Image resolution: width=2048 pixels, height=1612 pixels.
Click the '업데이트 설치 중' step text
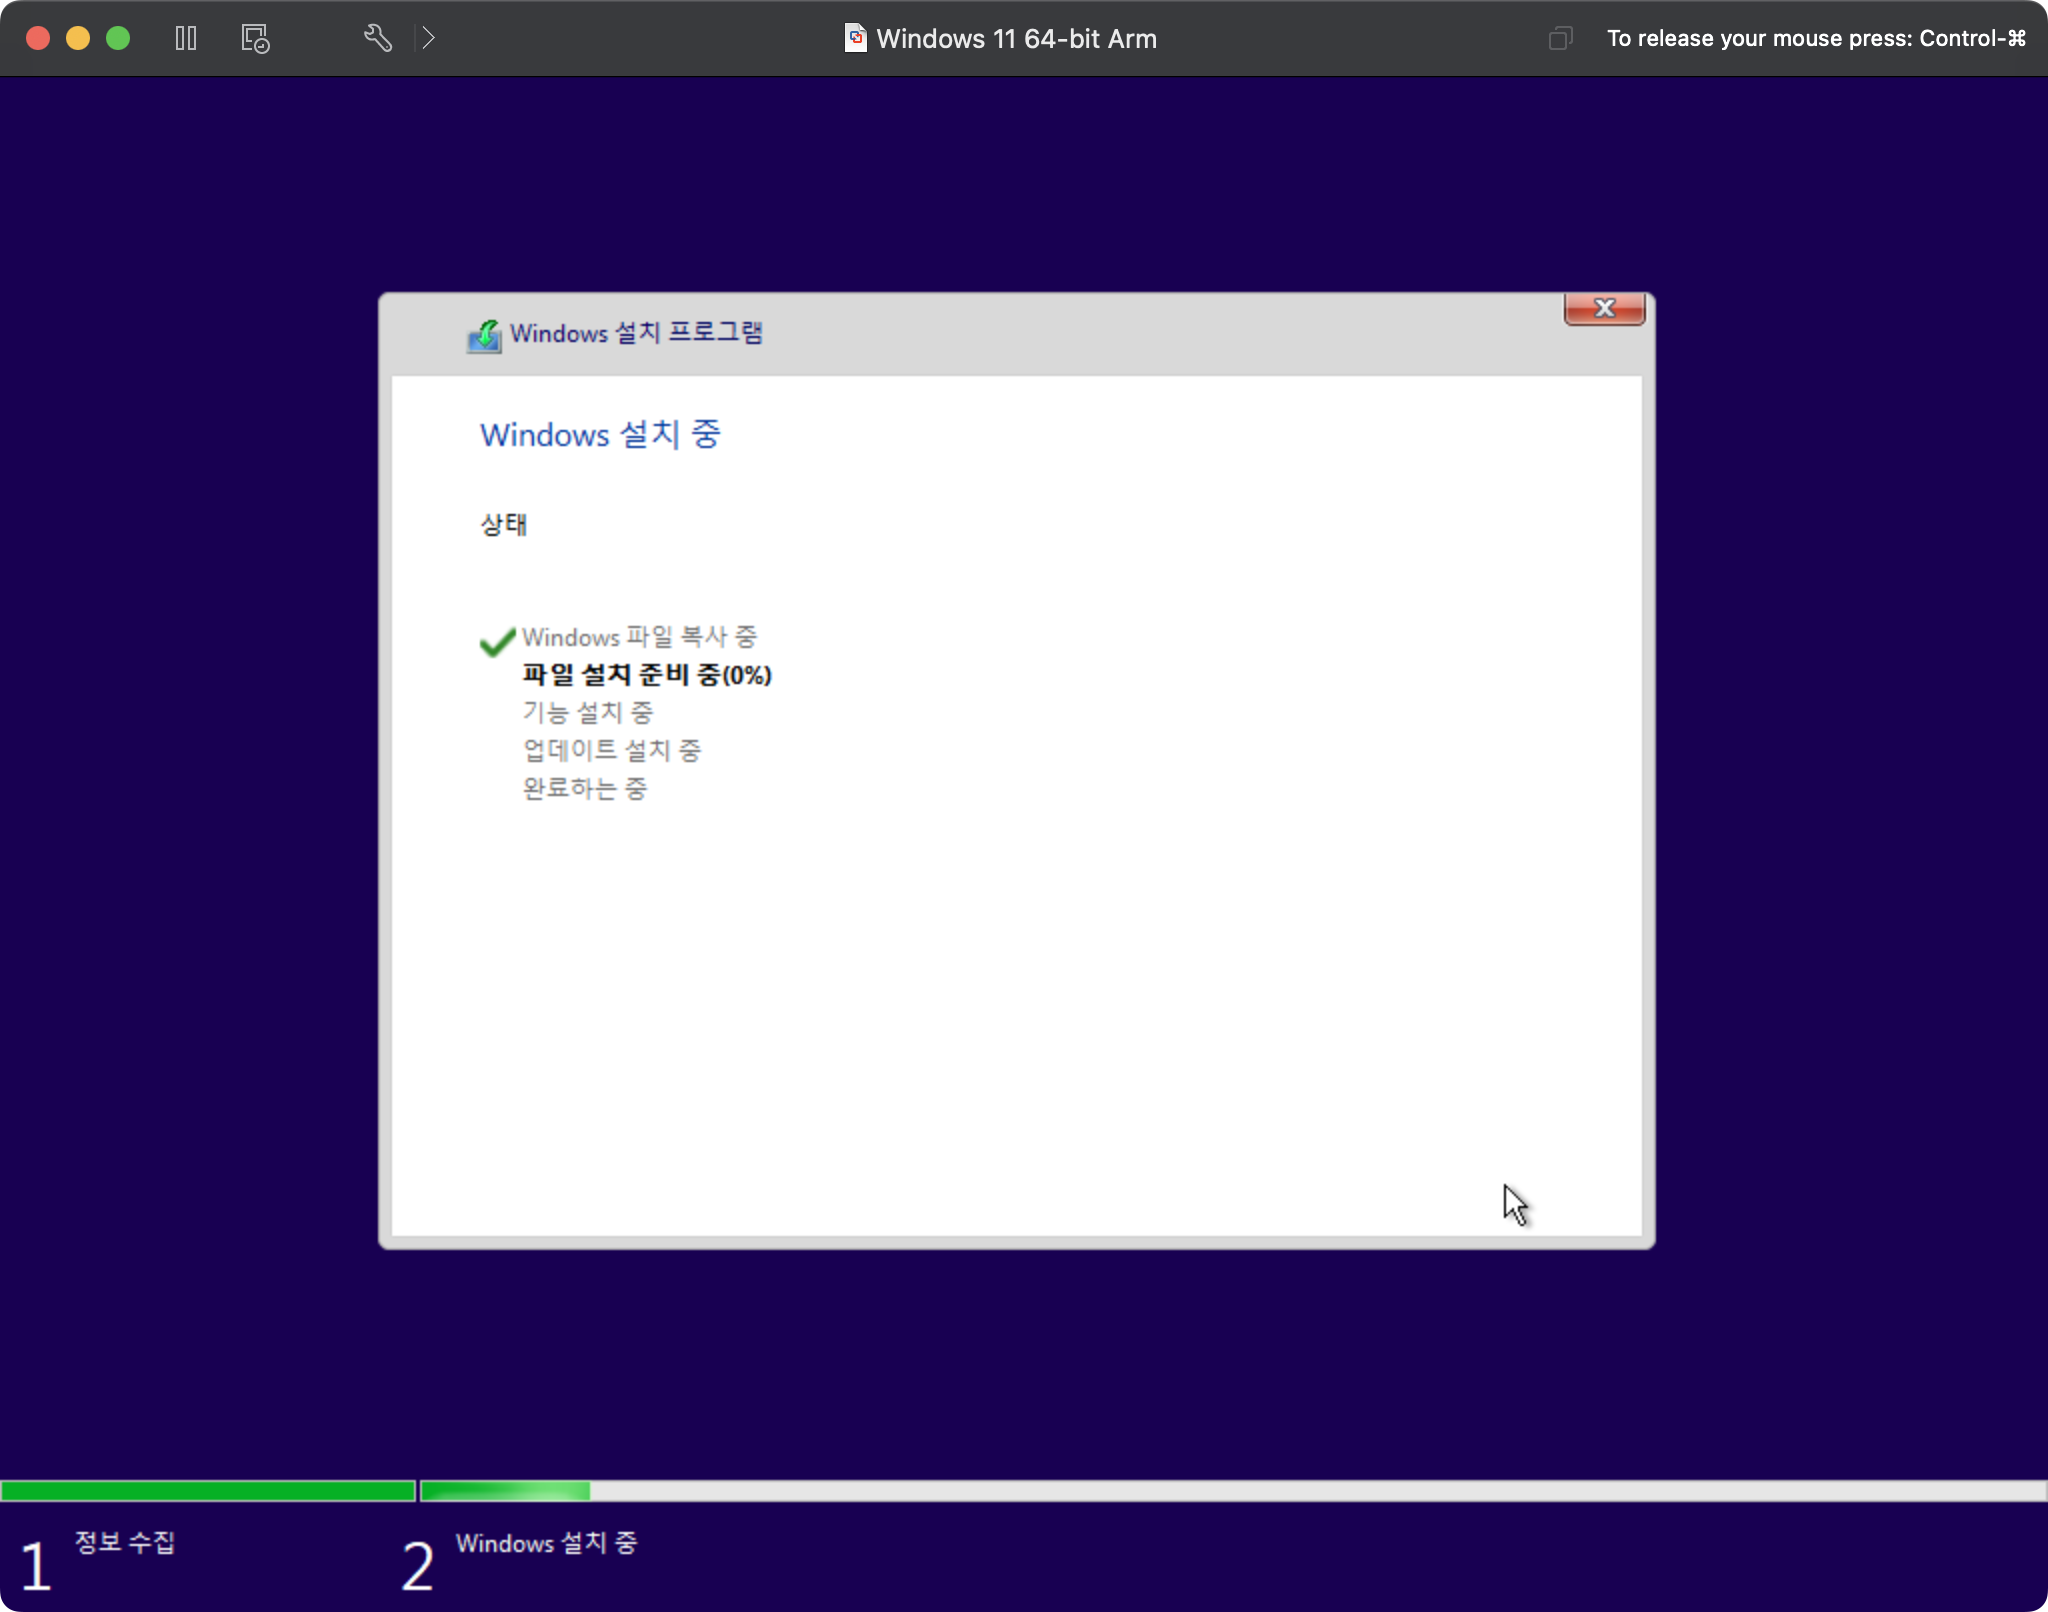611,750
